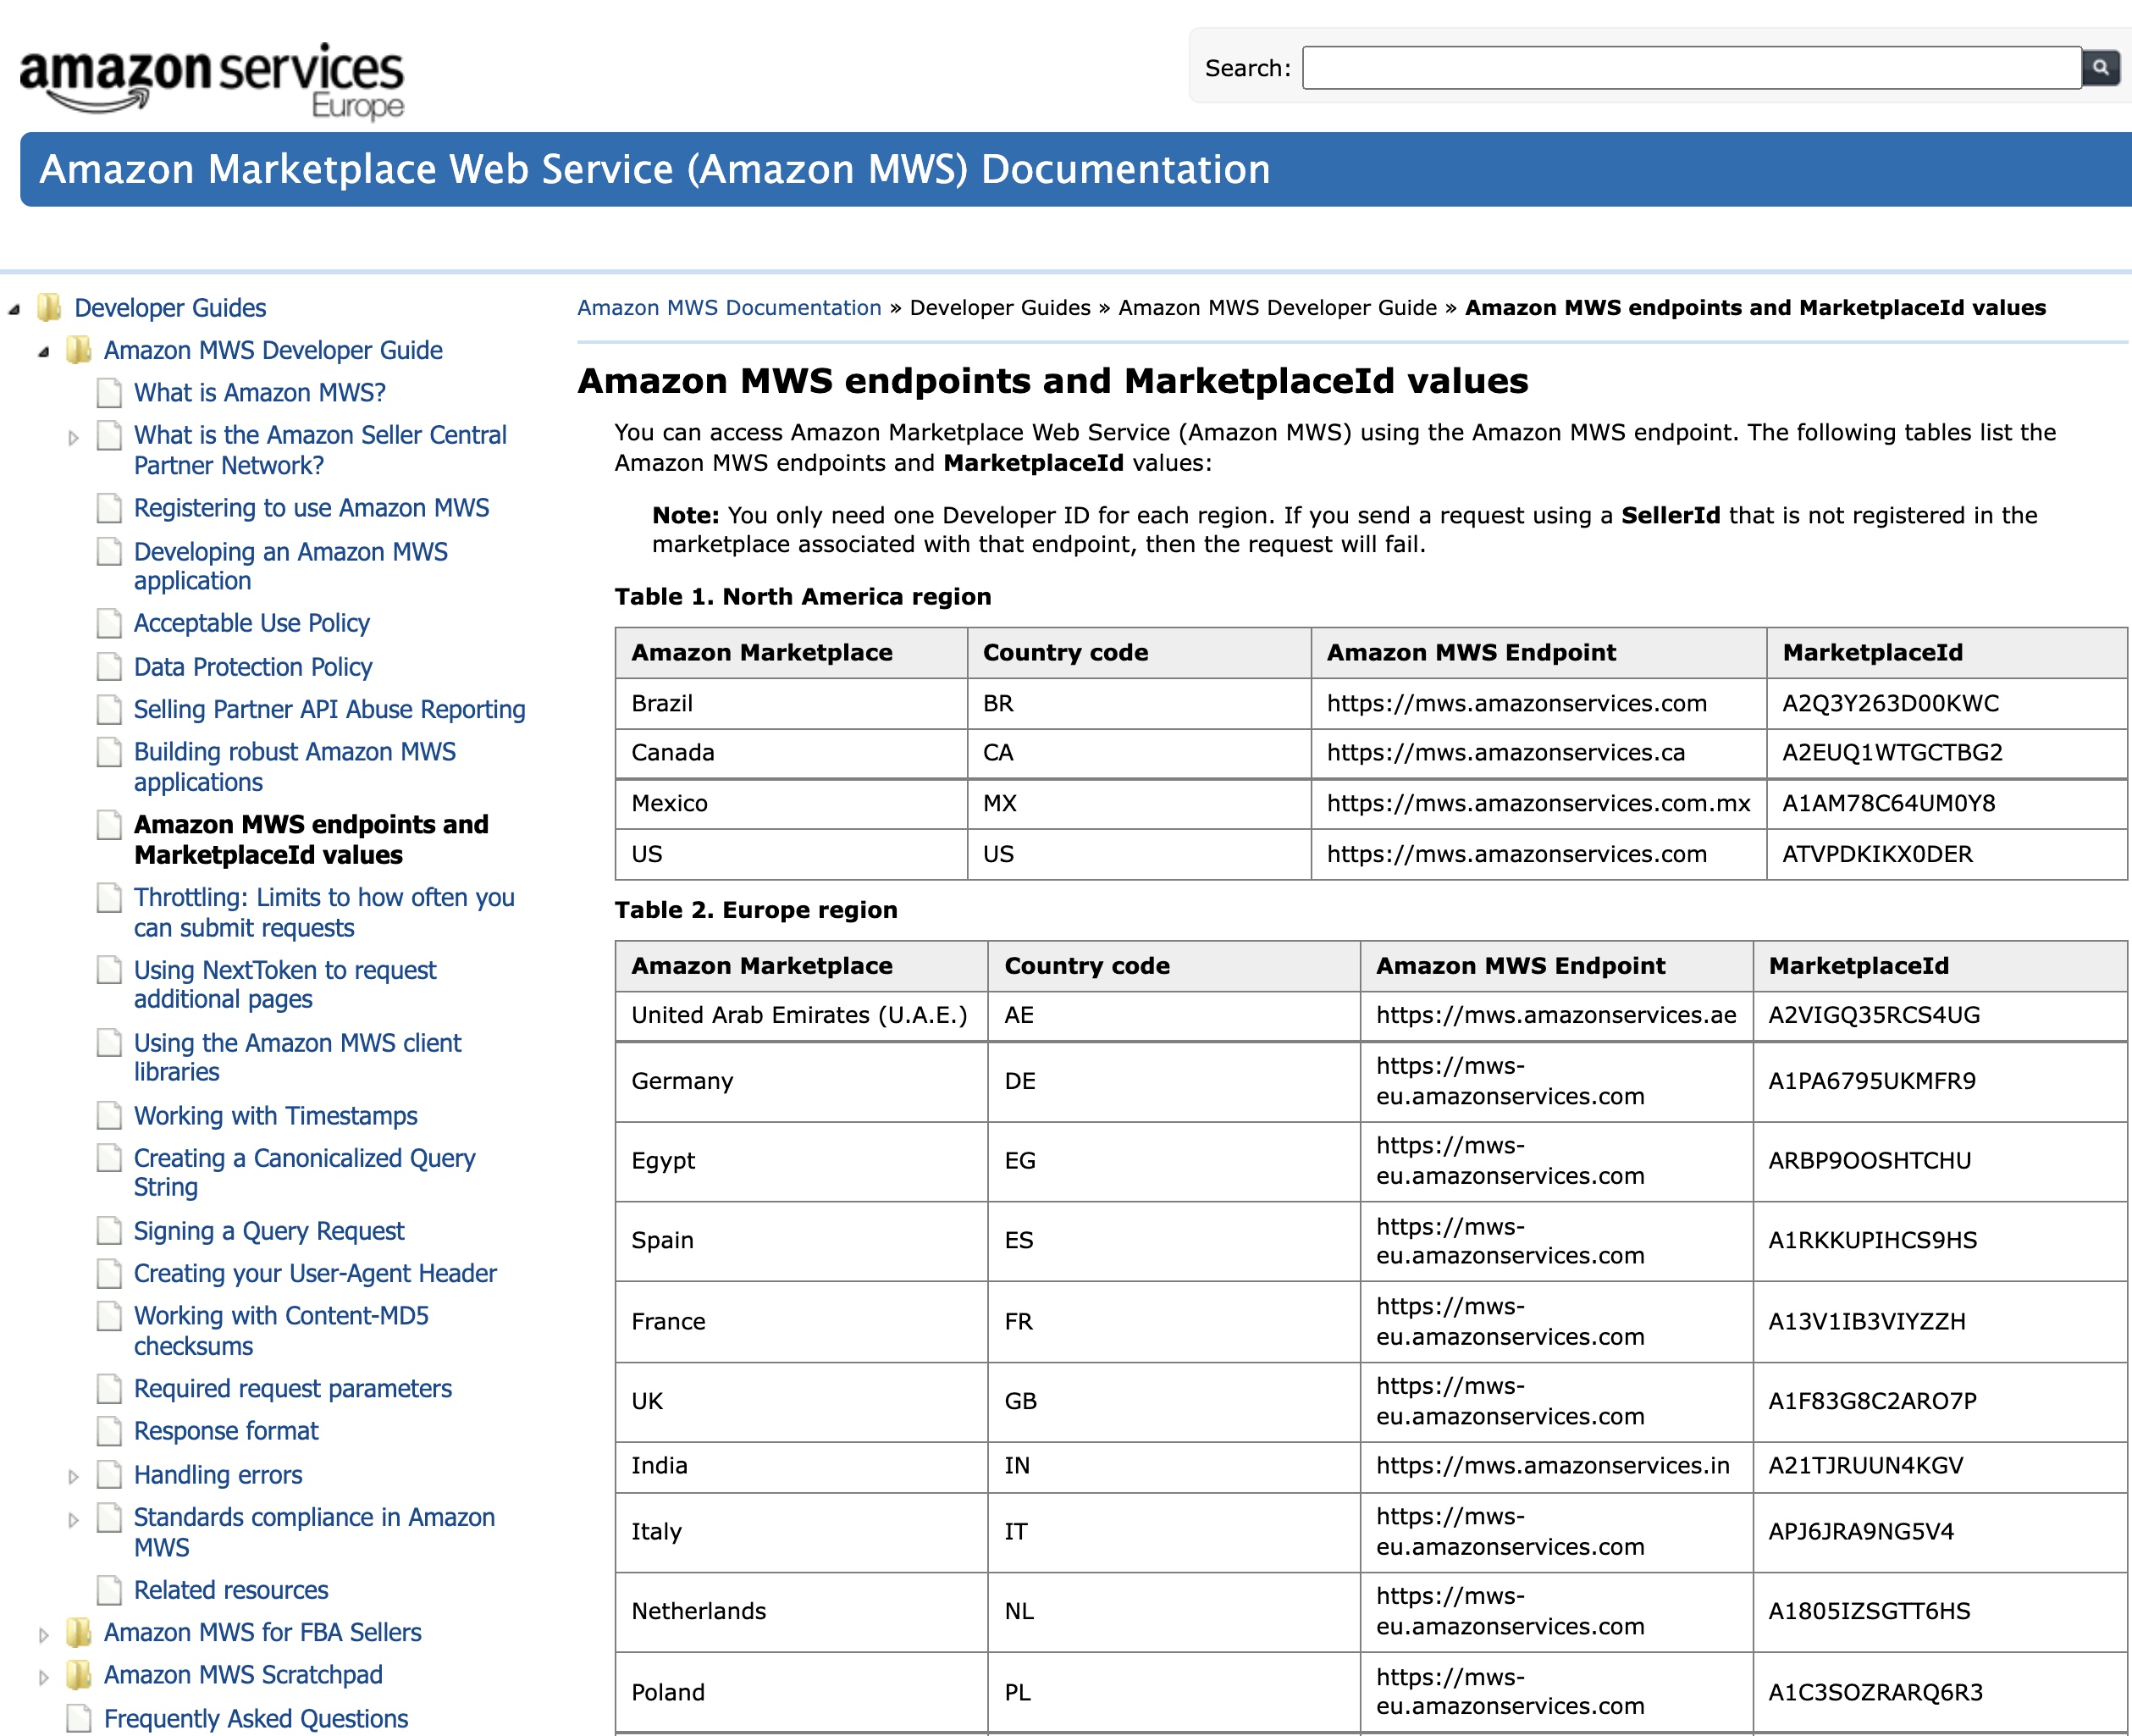
Task: Open the Acceptable Use Policy link
Action: coord(252,623)
